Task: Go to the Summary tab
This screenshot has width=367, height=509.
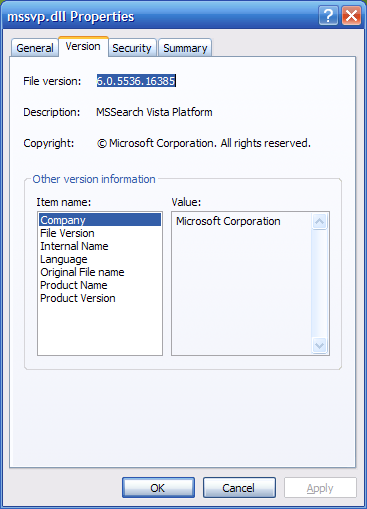Action: point(185,48)
